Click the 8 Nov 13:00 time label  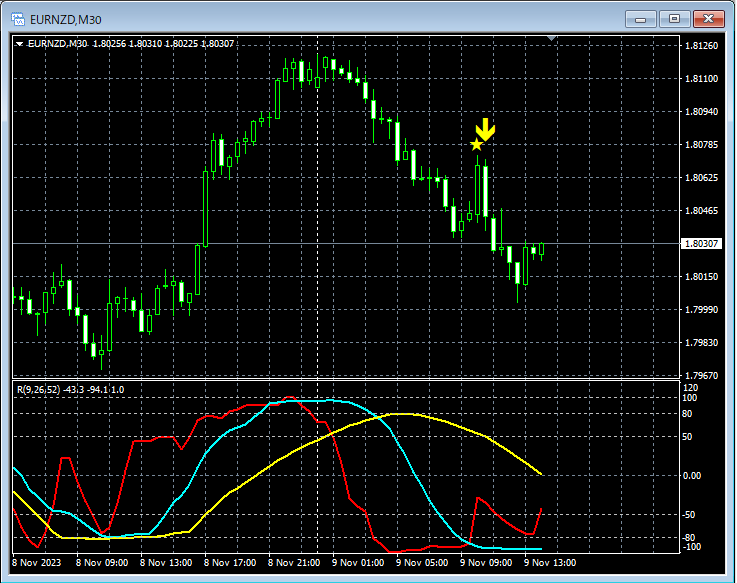pos(166,563)
